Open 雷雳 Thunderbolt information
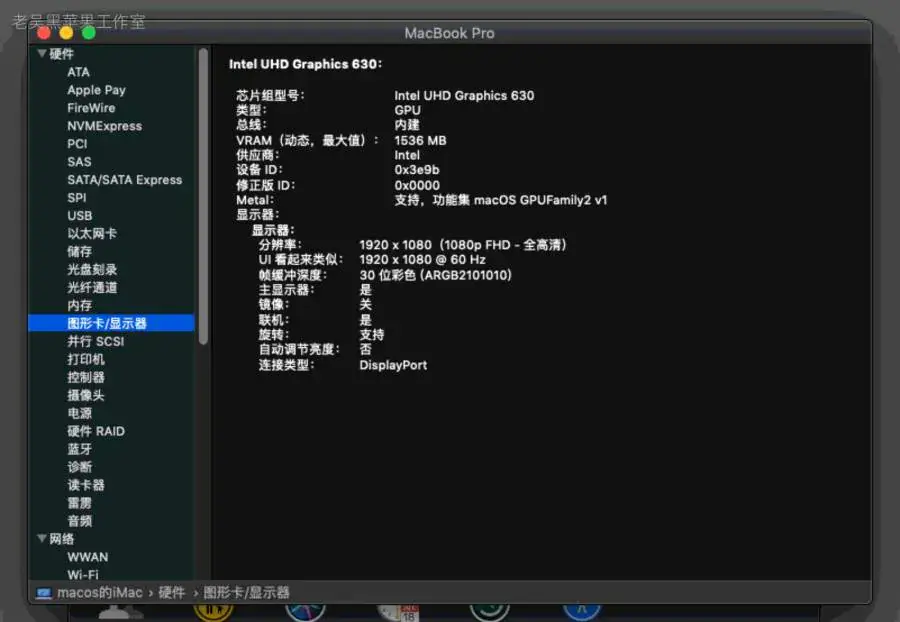Image resolution: width=900 pixels, height=622 pixels. pyautogui.click(x=79, y=503)
